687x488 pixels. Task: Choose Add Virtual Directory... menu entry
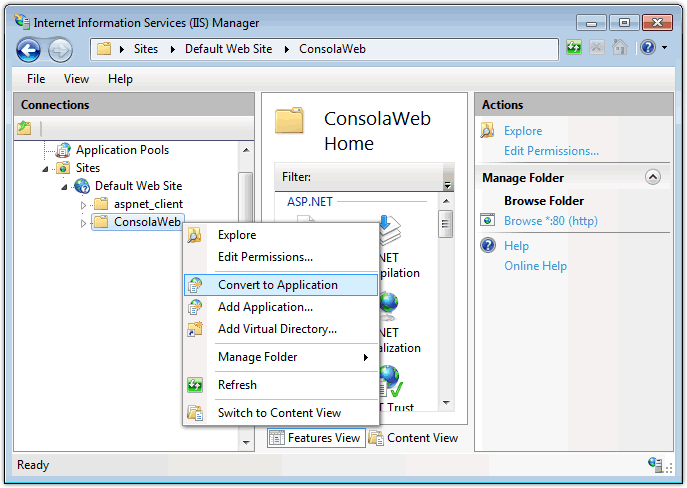pyautogui.click(x=281, y=329)
